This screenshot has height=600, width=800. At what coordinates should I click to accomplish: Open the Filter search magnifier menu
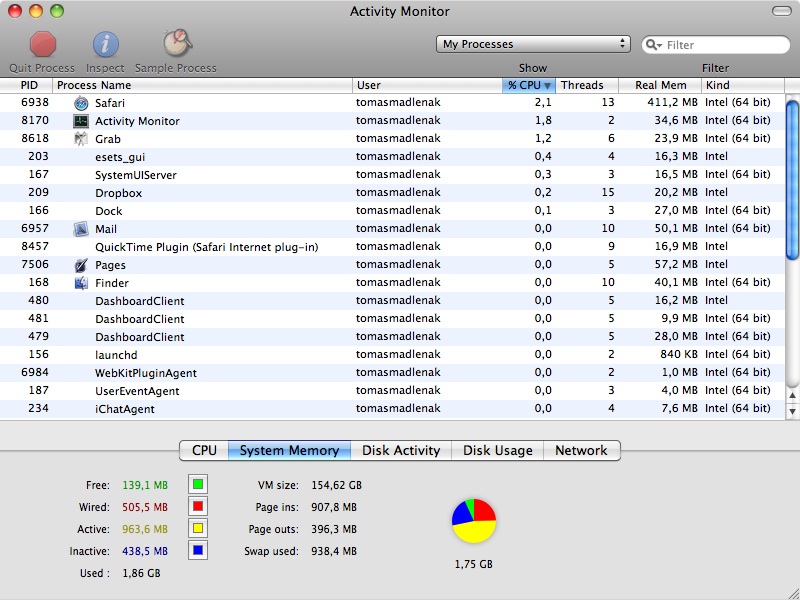(654, 45)
